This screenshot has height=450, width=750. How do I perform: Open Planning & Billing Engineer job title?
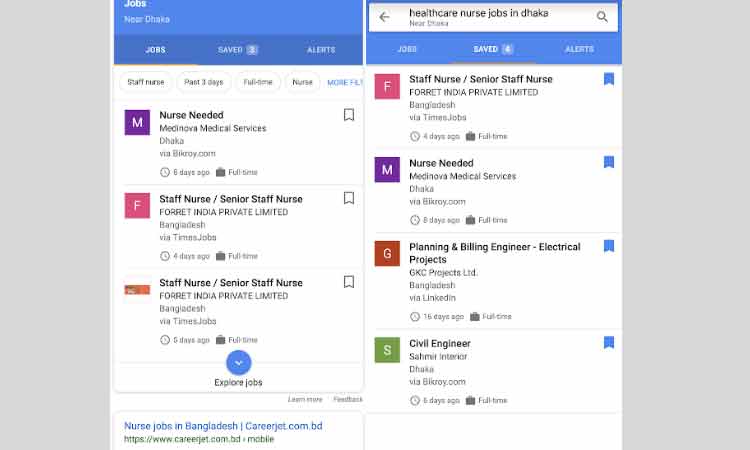pyautogui.click(x=495, y=253)
